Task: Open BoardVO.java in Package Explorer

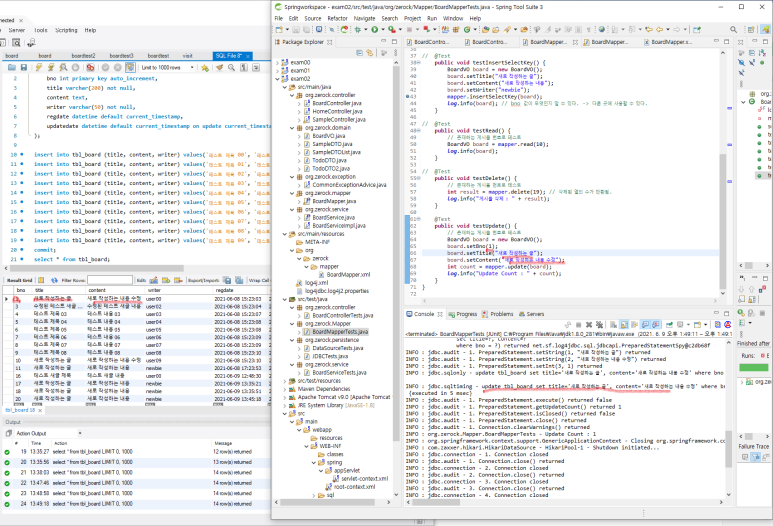Action: tap(328, 136)
